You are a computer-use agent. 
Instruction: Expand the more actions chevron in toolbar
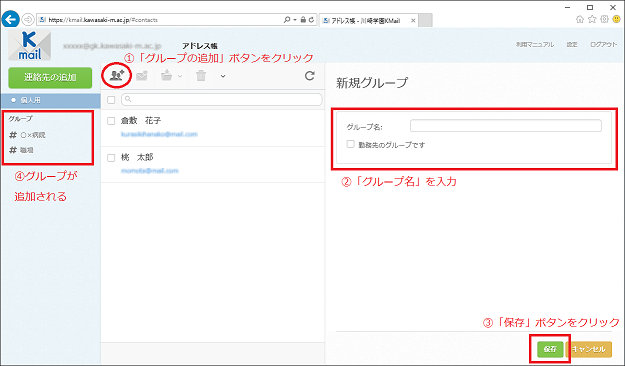[x=223, y=76]
